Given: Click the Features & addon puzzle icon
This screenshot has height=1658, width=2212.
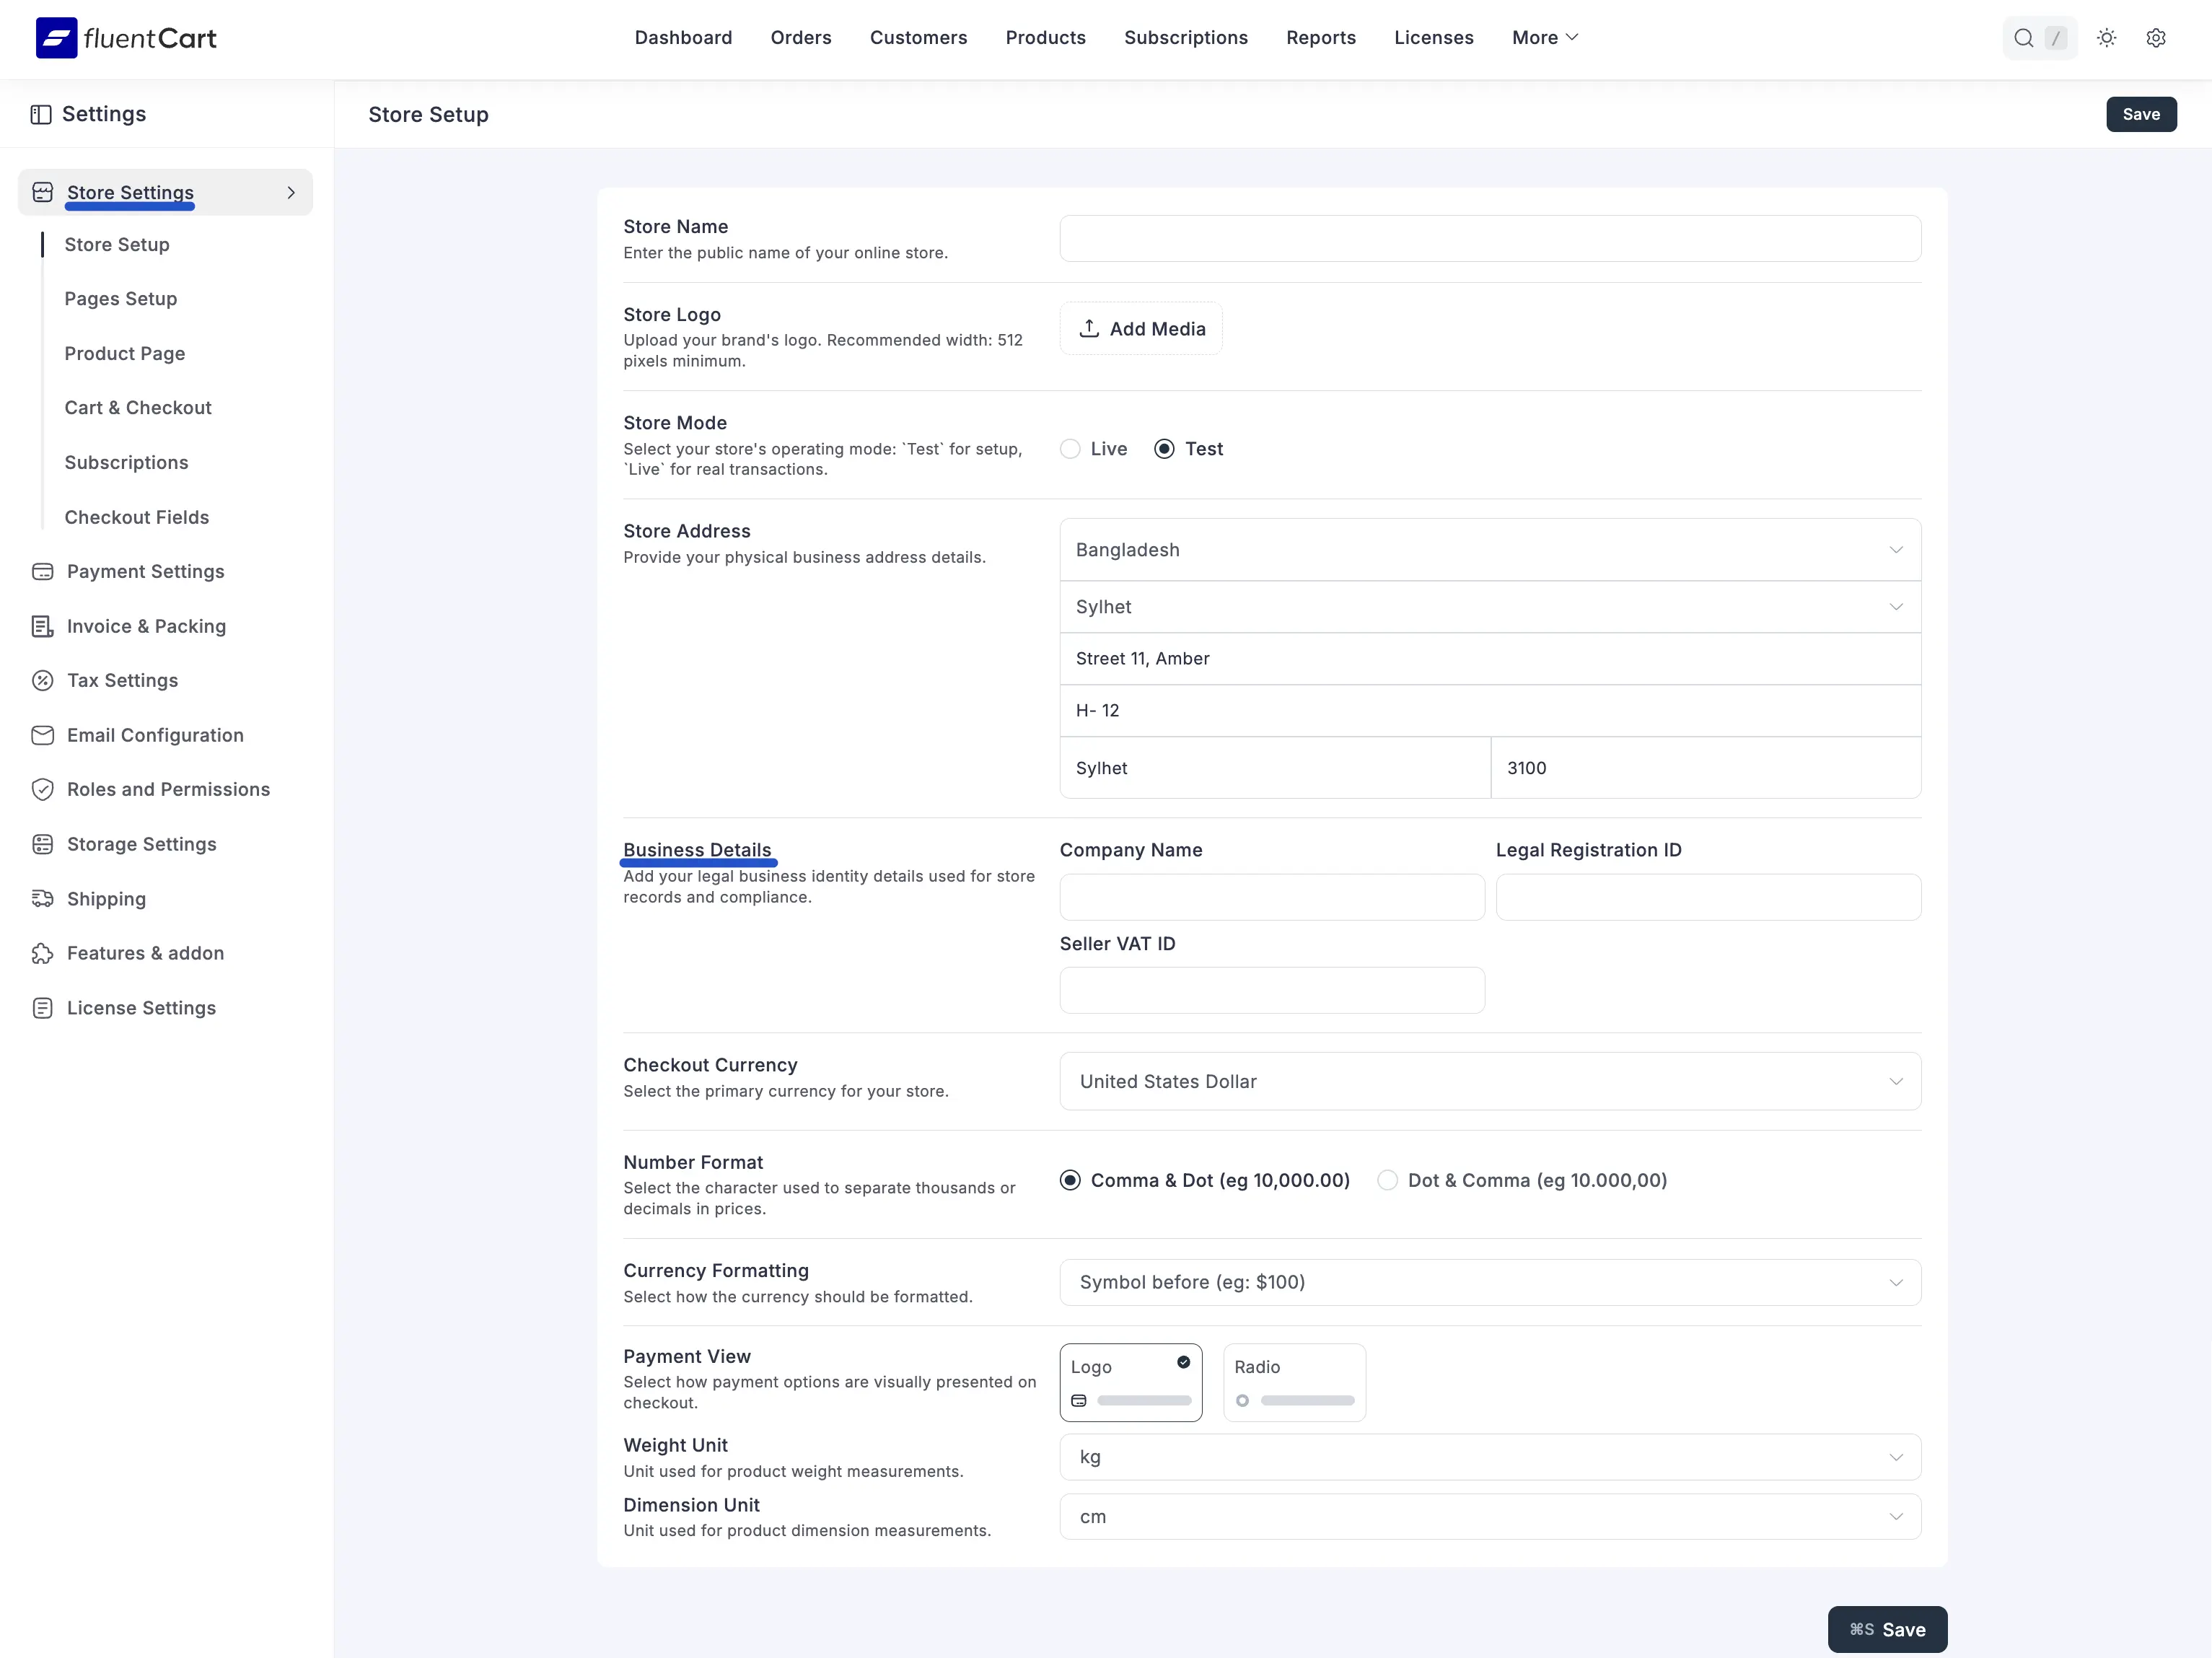Looking at the screenshot, I should (x=42, y=953).
